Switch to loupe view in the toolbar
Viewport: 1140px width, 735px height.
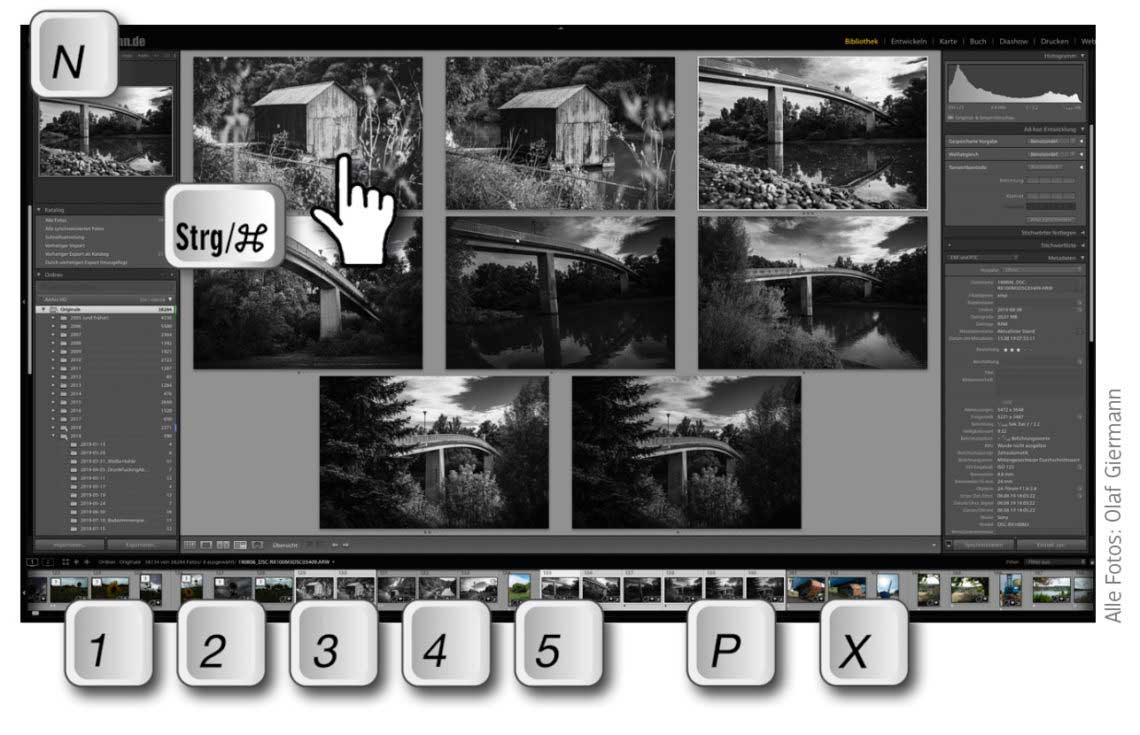pyautogui.click(x=206, y=545)
